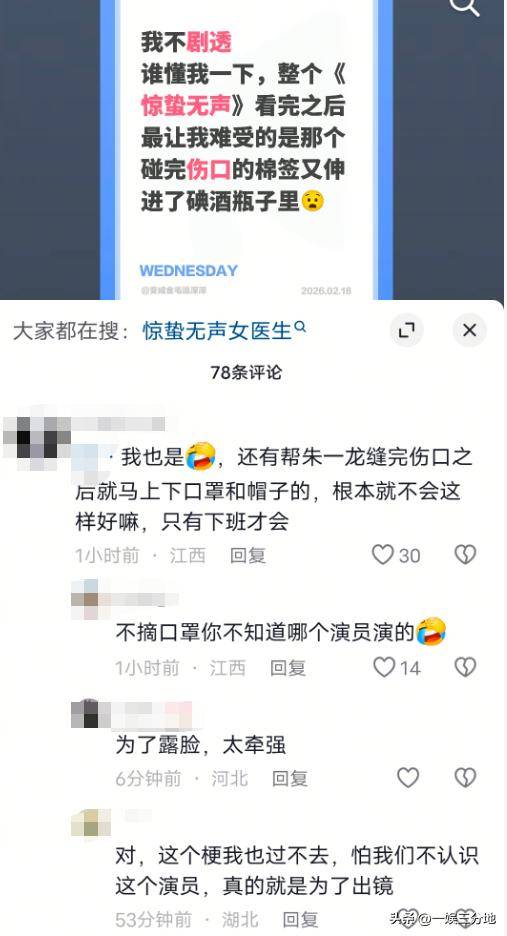
Task: Reply to the 湖北 comment
Action: click(300, 920)
